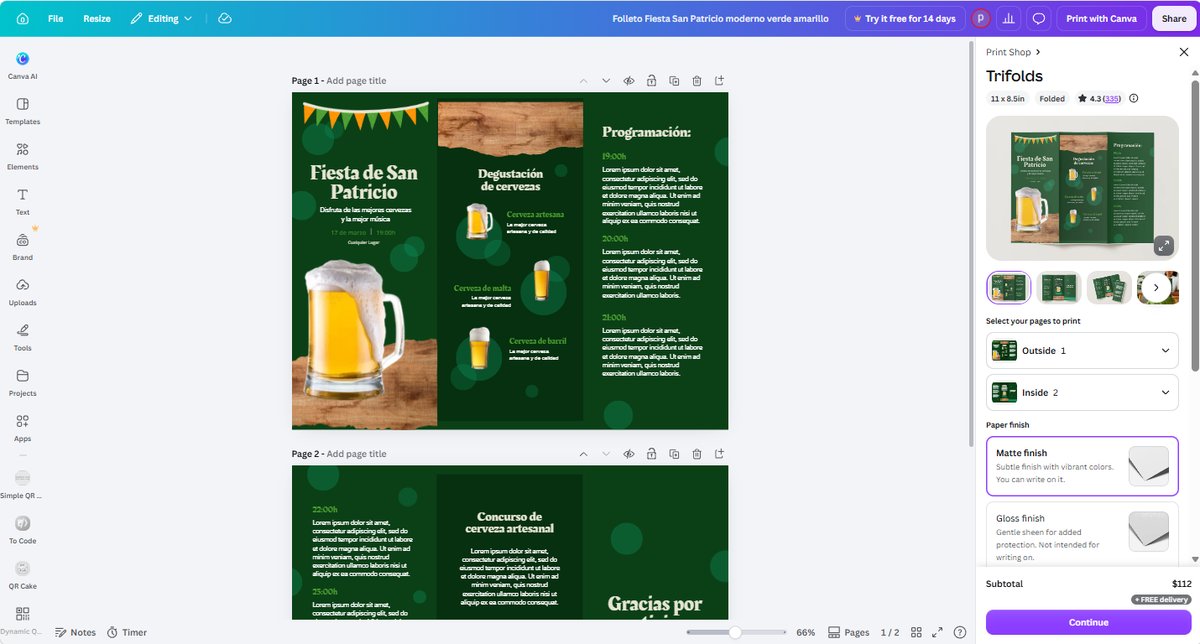Viewport: 1200px width, 644px height.
Task: Open Notes at bottom bar
Action: (75, 633)
